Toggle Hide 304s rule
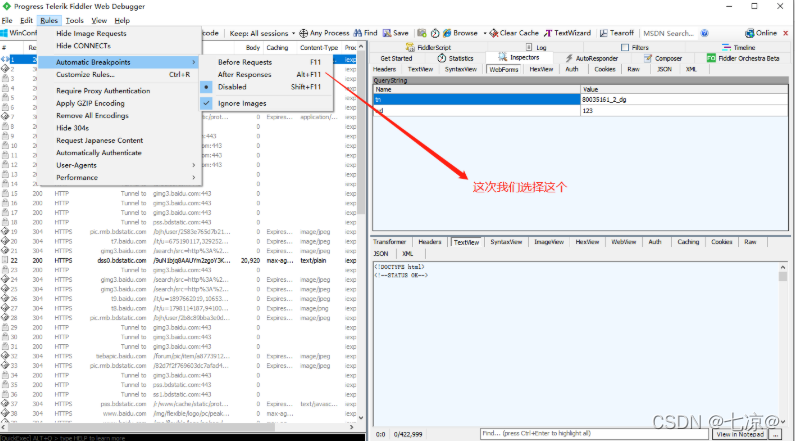Screen dimensions: 795x441 tap(73, 128)
